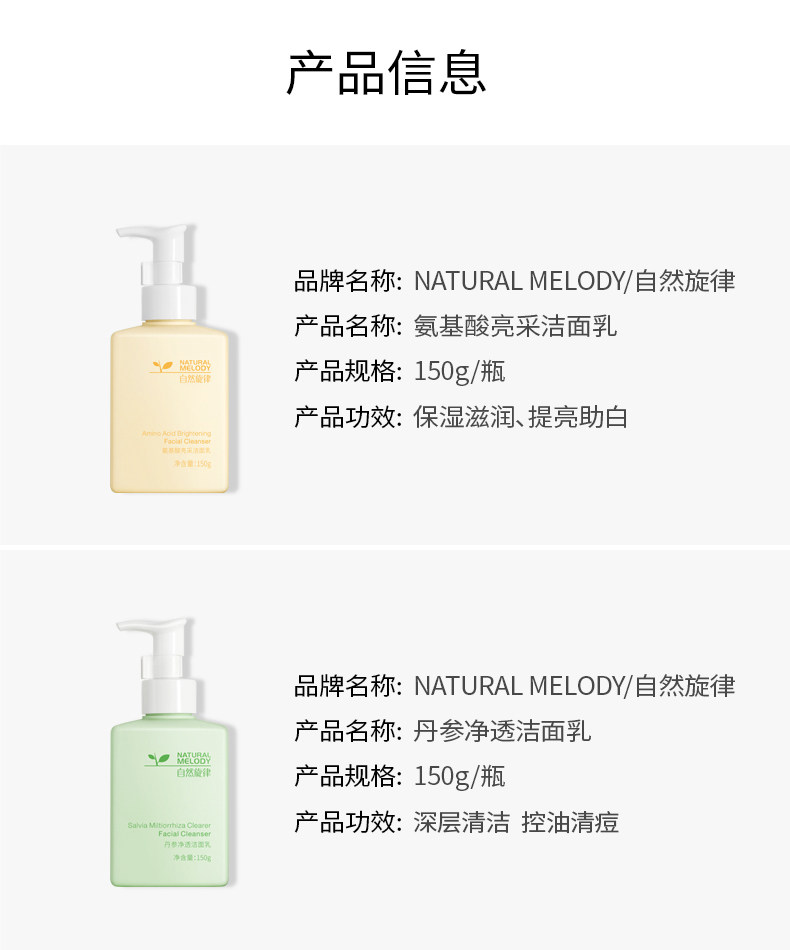Click 150g/瓶 specification of the green product
790x950 pixels.
[x=459, y=777]
